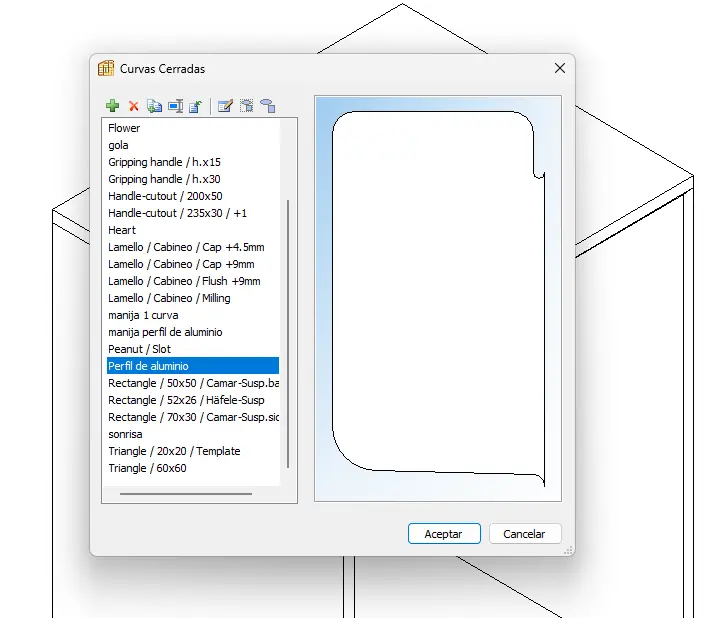Click the rename curve icon
724x618 pixels.
coord(175,105)
